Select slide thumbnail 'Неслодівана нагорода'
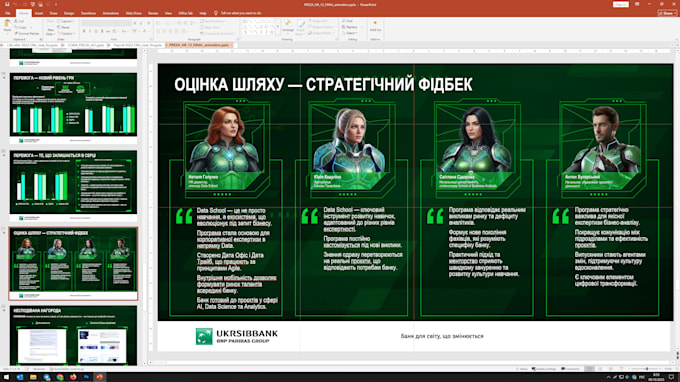 pos(73,335)
